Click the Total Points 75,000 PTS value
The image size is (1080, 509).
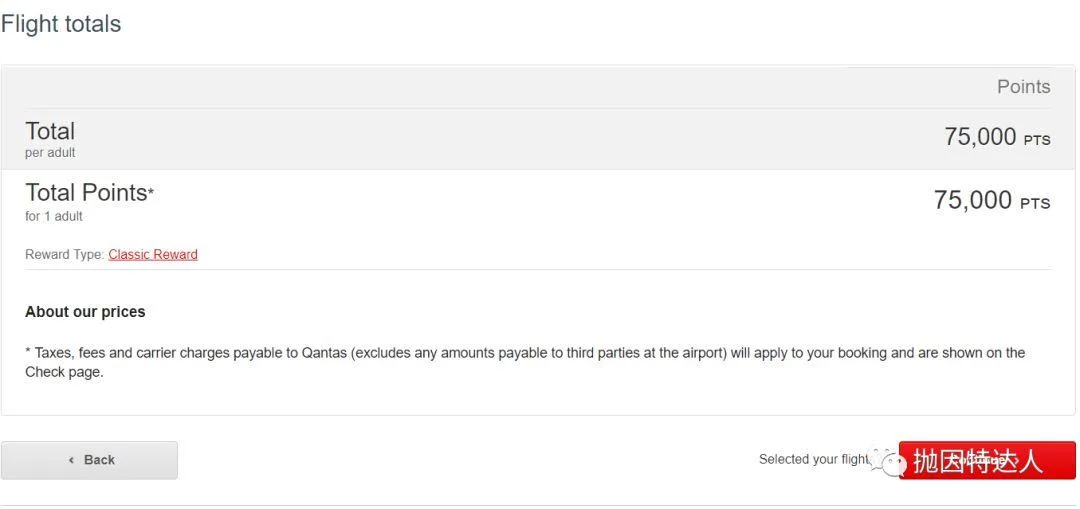(992, 200)
